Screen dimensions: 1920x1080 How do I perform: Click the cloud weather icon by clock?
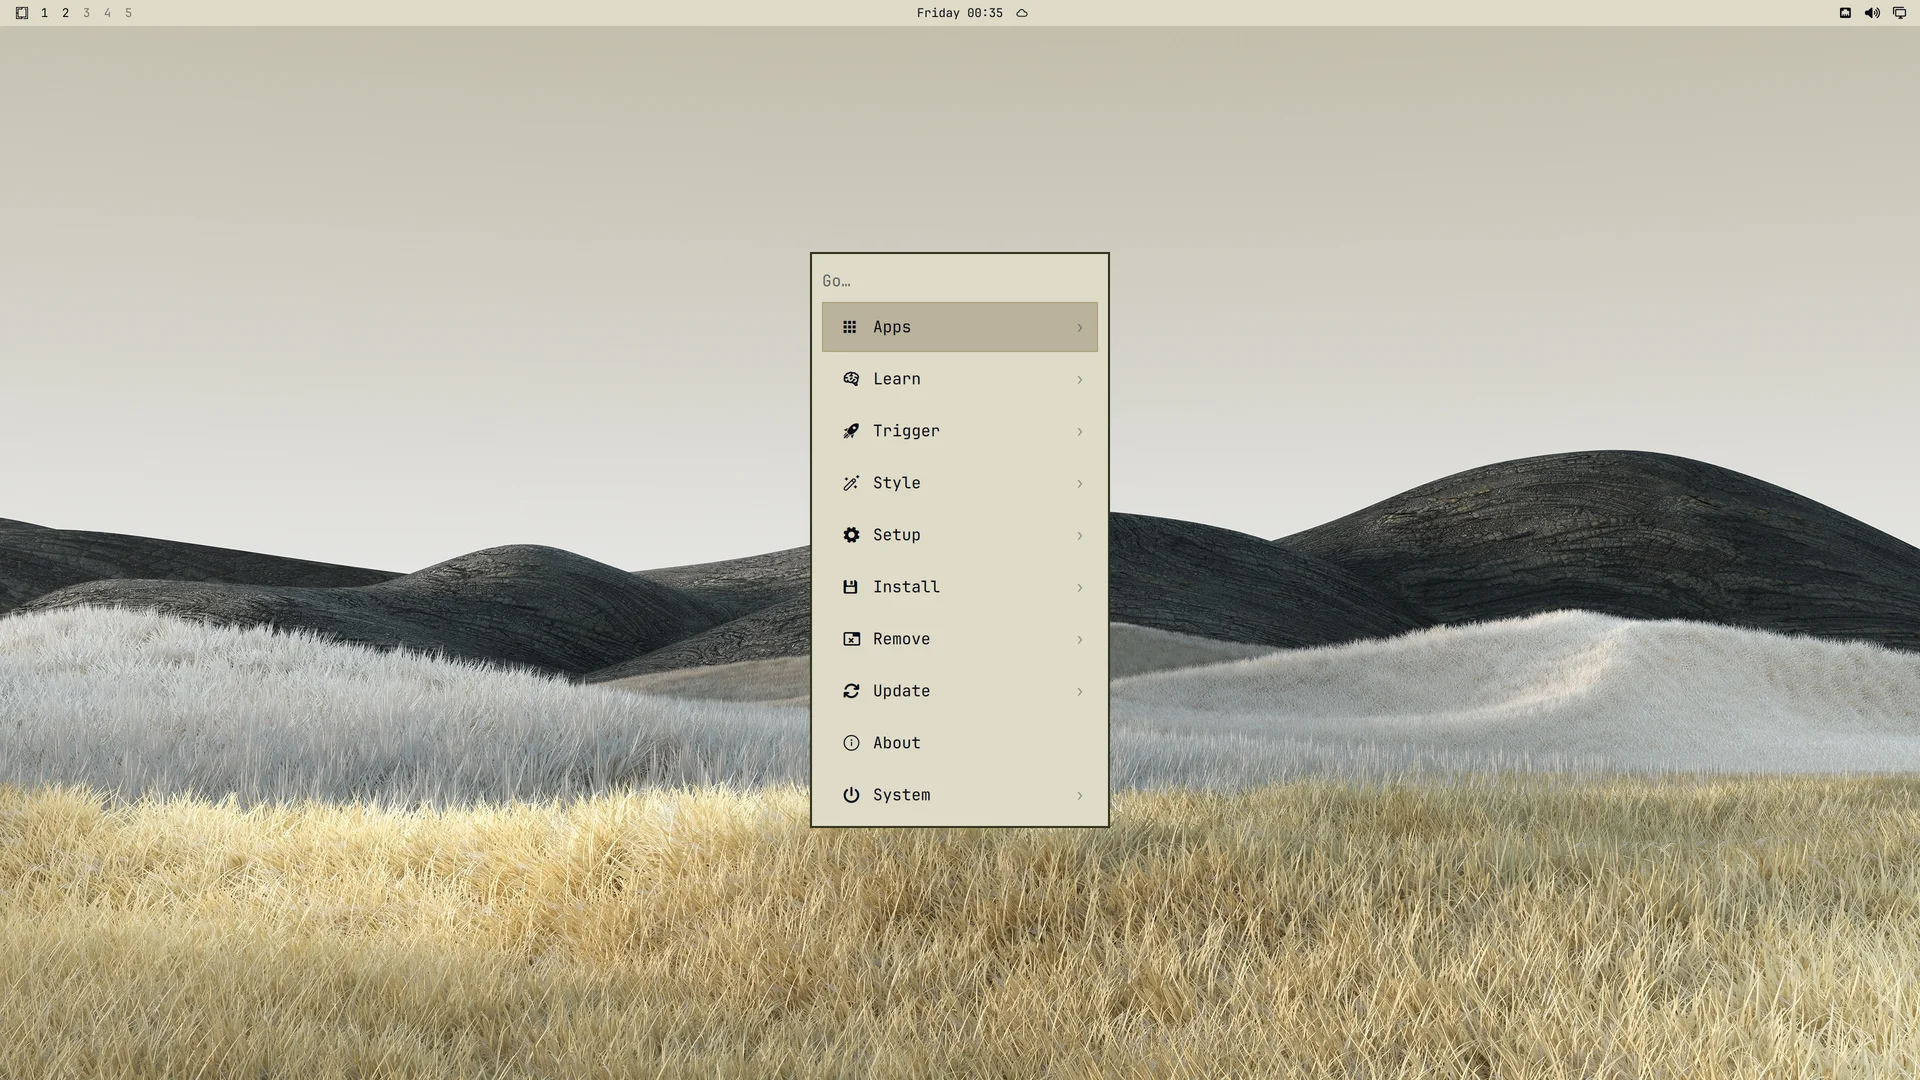click(1022, 13)
